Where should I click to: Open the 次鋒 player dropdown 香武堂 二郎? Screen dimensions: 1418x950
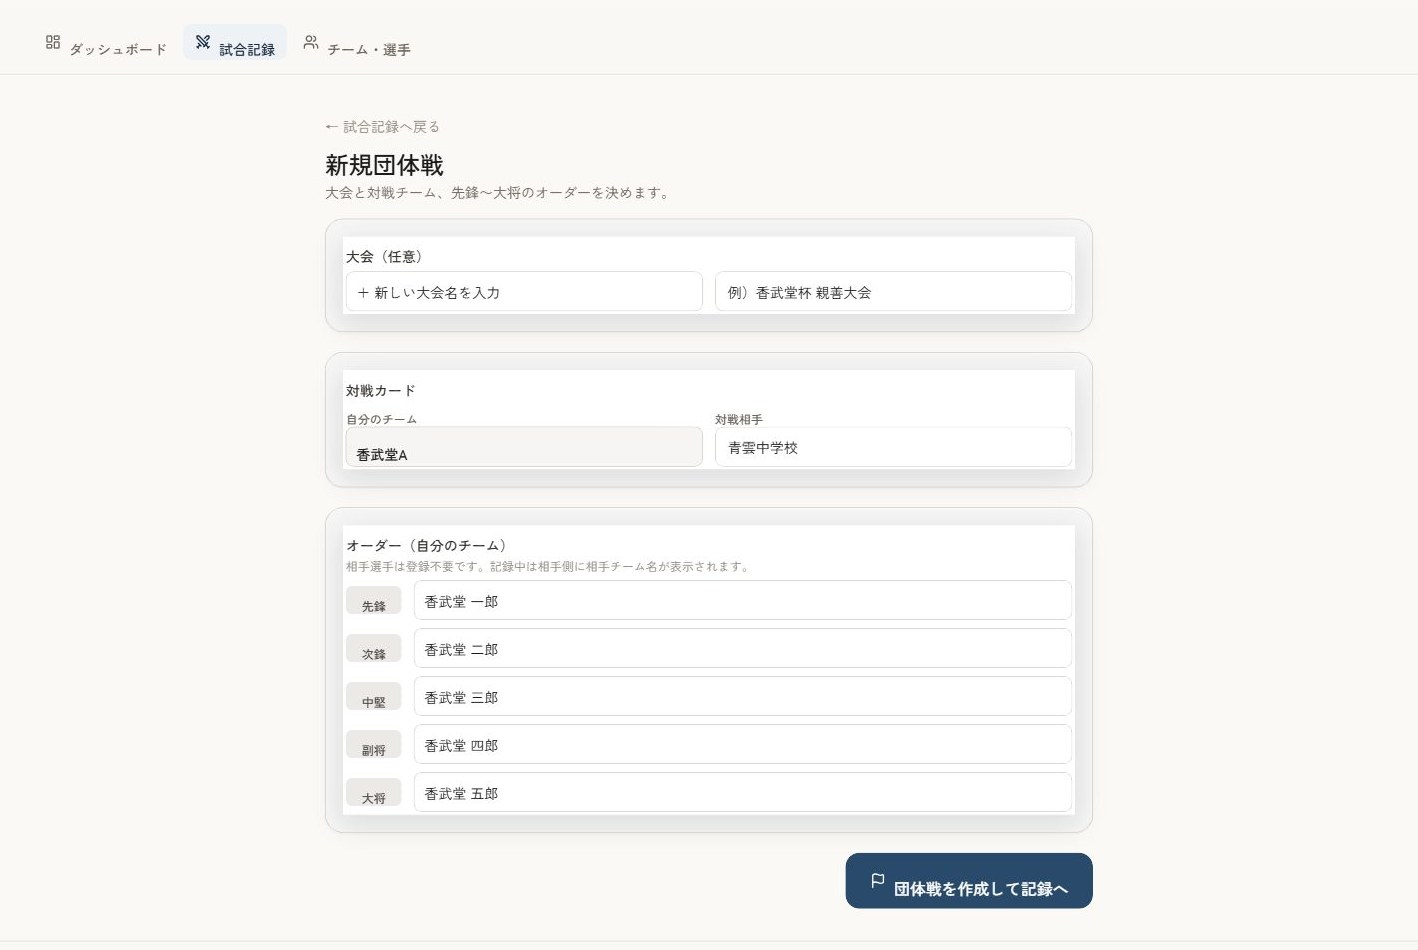click(x=743, y=648)
